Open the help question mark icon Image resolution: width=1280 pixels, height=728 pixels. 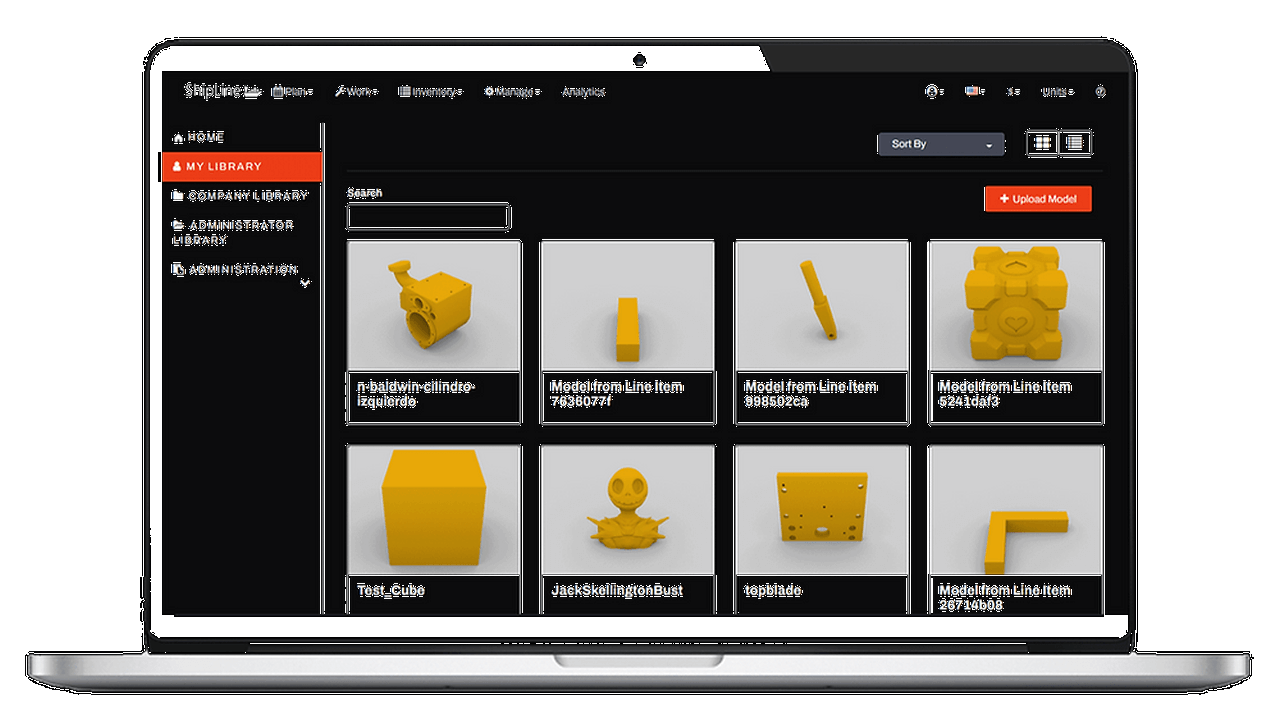(1100, 92)
